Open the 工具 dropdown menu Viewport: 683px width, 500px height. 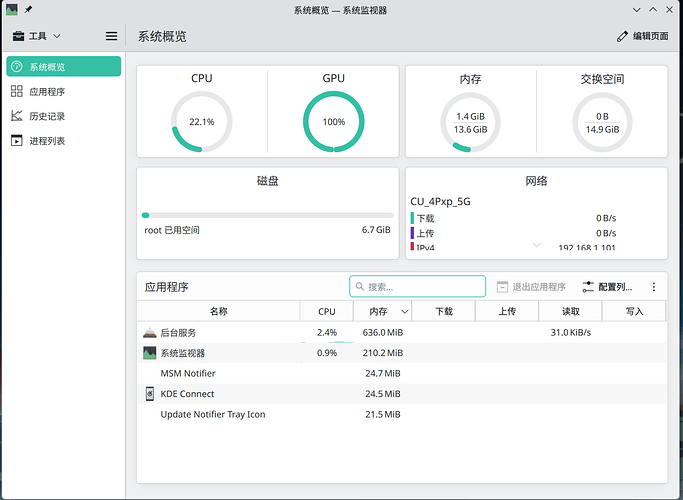click(36, 36)
